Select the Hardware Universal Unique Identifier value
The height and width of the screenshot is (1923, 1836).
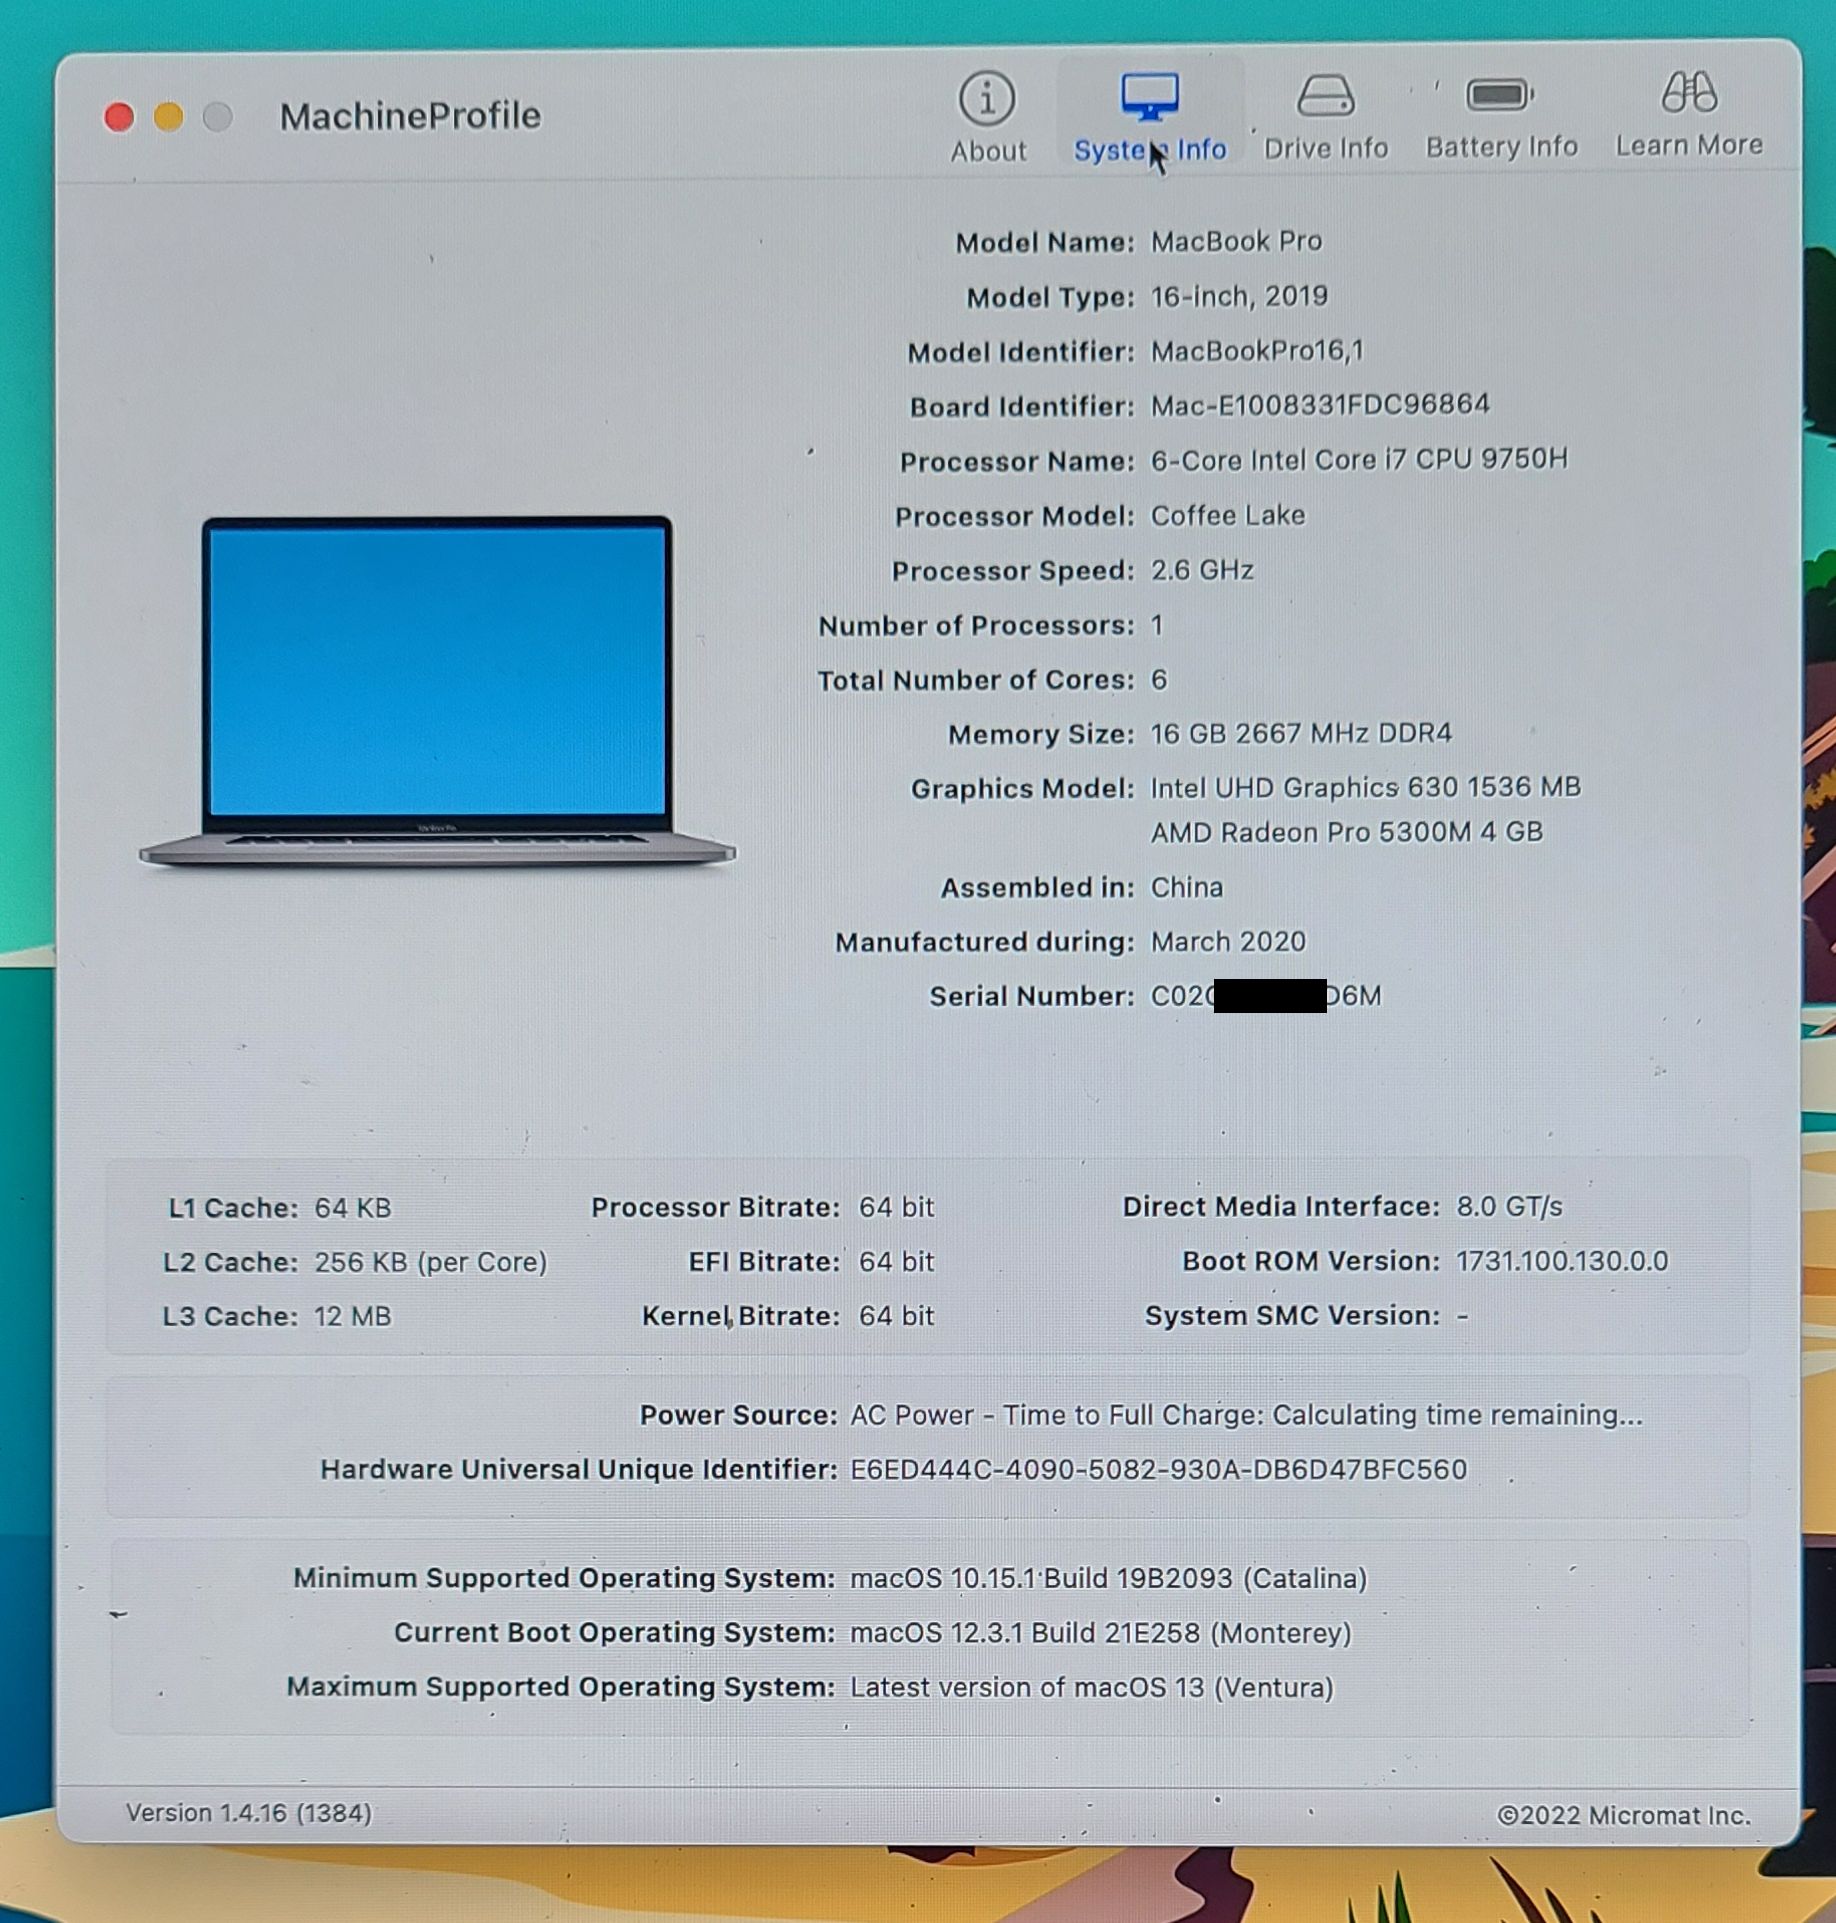[1158, 1469]
